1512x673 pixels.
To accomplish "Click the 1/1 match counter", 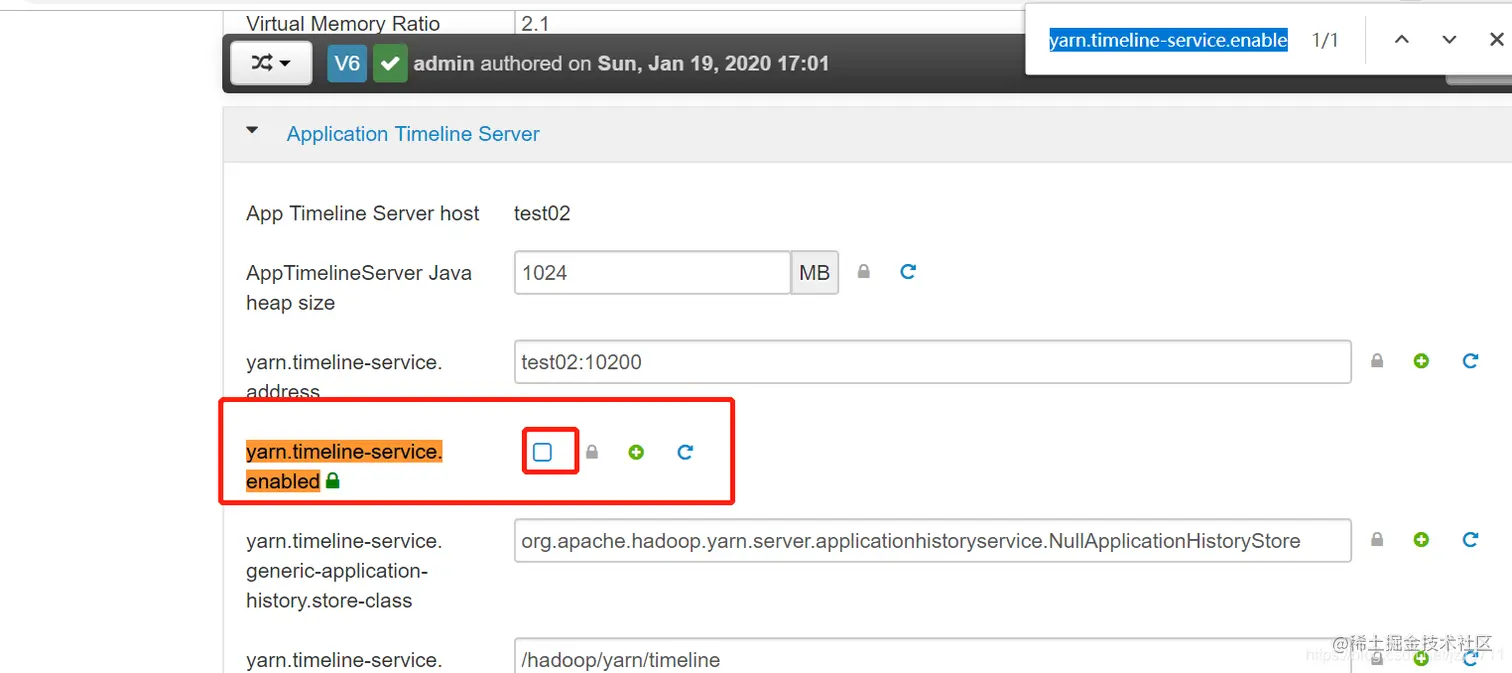I will pos(1325,40).
